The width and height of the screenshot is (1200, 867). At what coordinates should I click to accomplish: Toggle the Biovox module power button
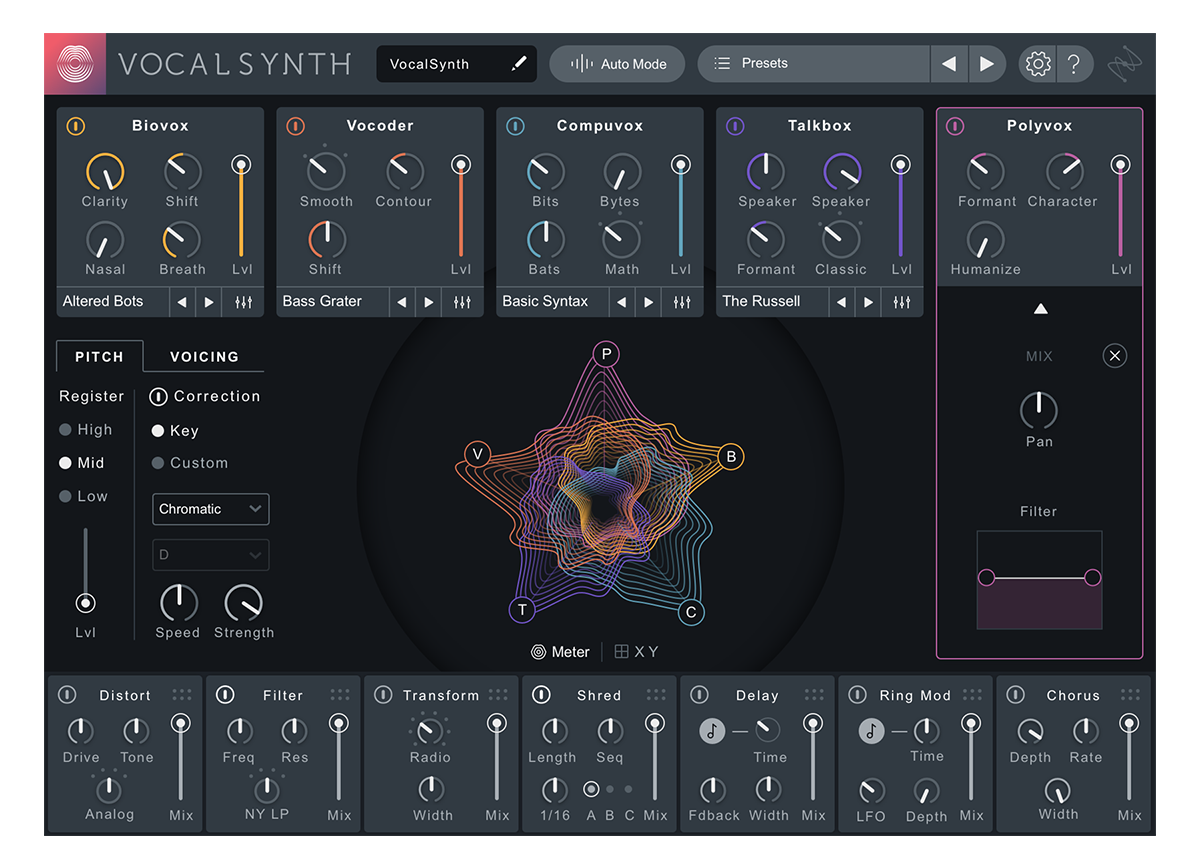pyautogui.click(x=76, y=126)
